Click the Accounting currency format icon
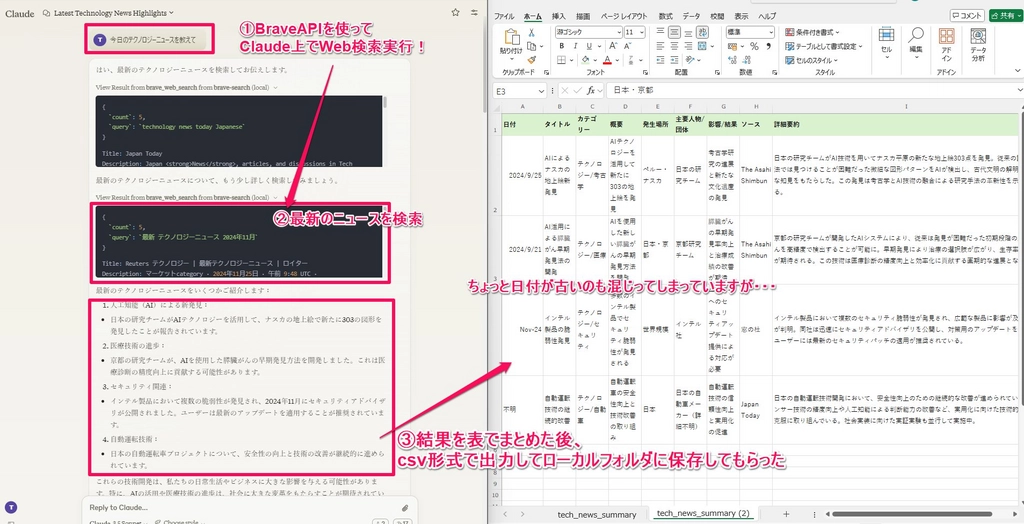This screenshot has width=1024, height=524. click(x=732, y=46)
